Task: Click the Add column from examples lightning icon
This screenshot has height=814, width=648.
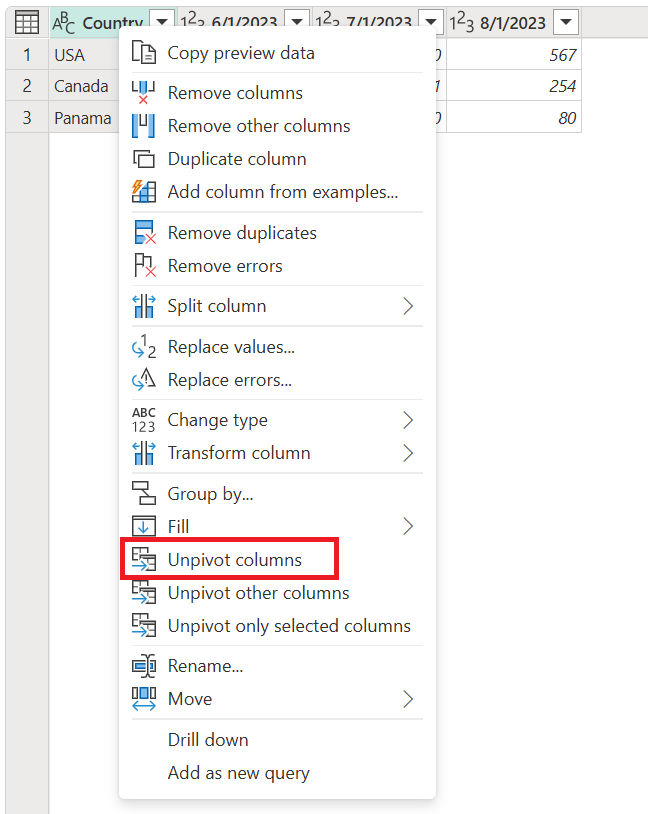Action: [142, 192]
